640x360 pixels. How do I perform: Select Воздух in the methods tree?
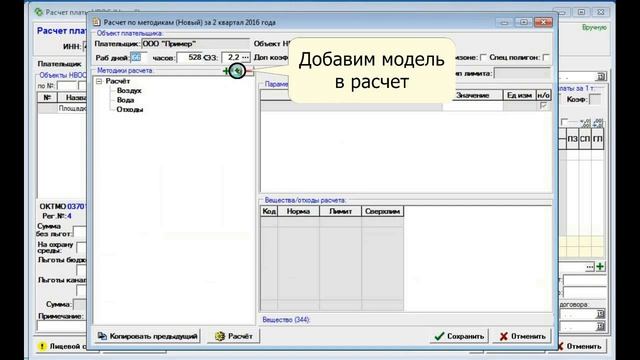[x=129, y=91]
